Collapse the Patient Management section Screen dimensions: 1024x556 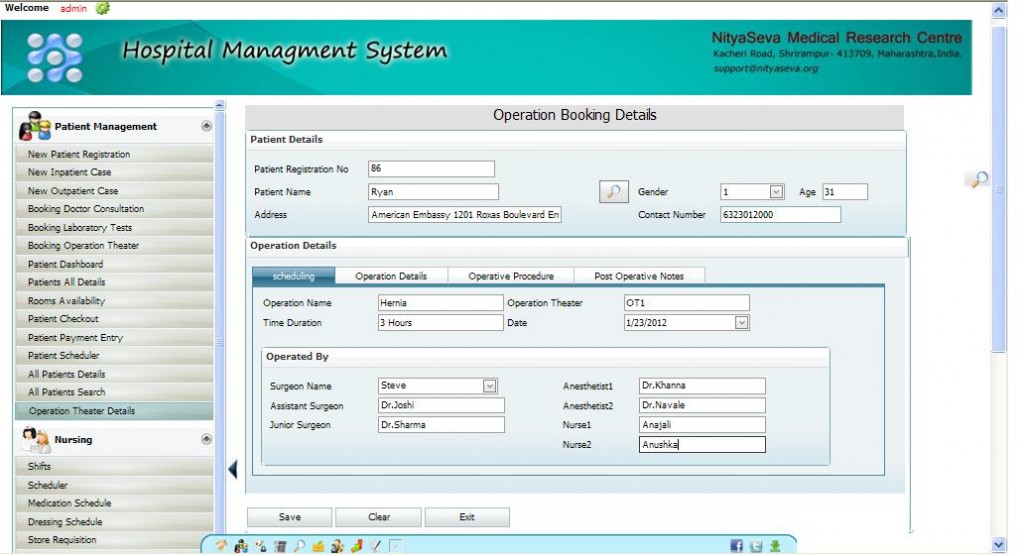(206, 126)
